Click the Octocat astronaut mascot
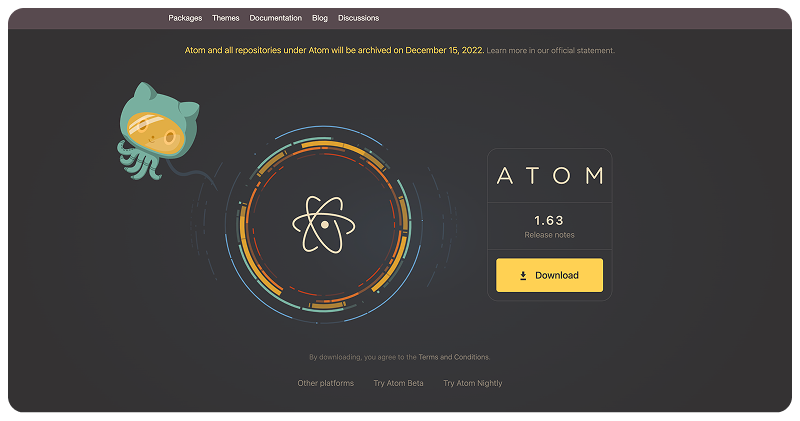Viewport: 800px width, 421px height. [x=158, y=132]
